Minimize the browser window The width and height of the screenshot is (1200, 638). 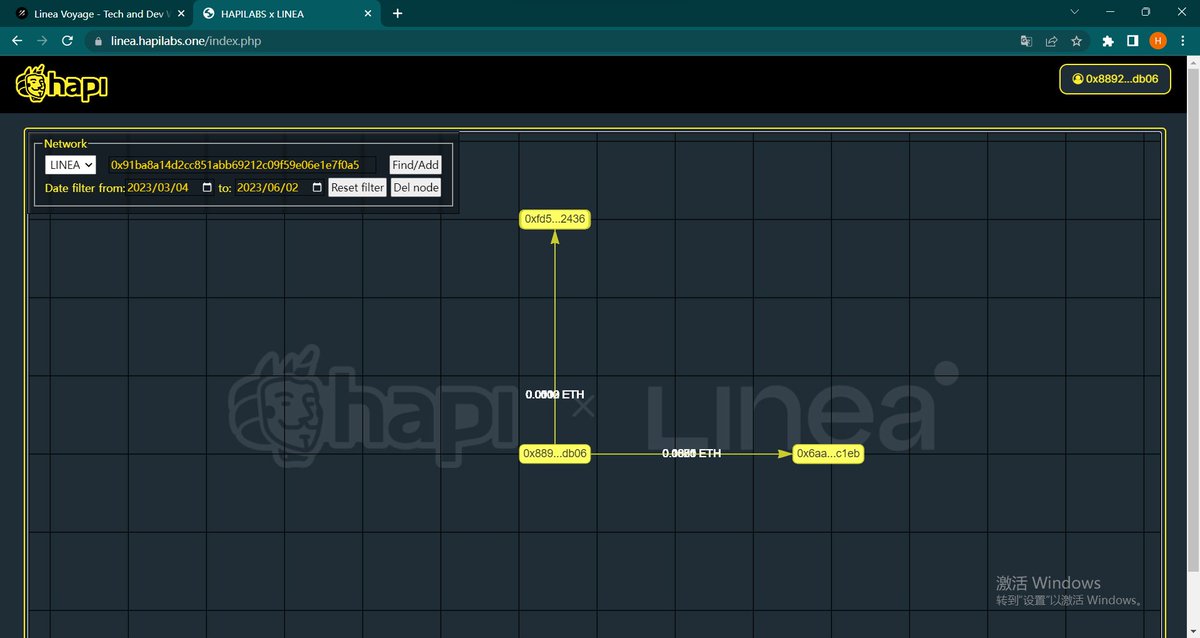pyautogui.click(x=1110, y=12)
